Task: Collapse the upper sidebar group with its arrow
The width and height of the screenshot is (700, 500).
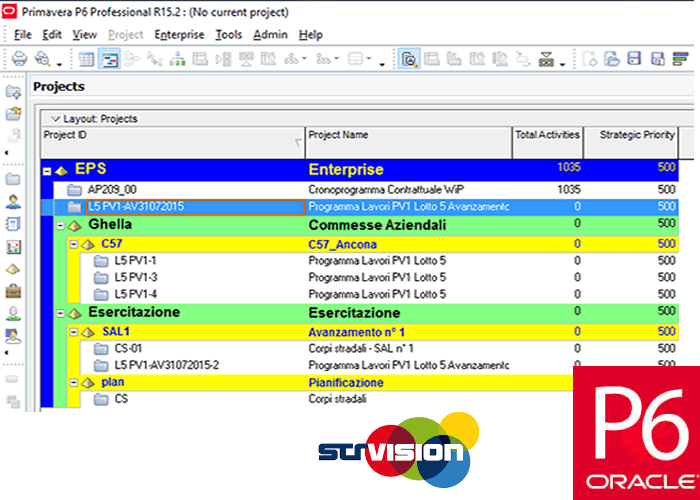Action: [7, 153]
